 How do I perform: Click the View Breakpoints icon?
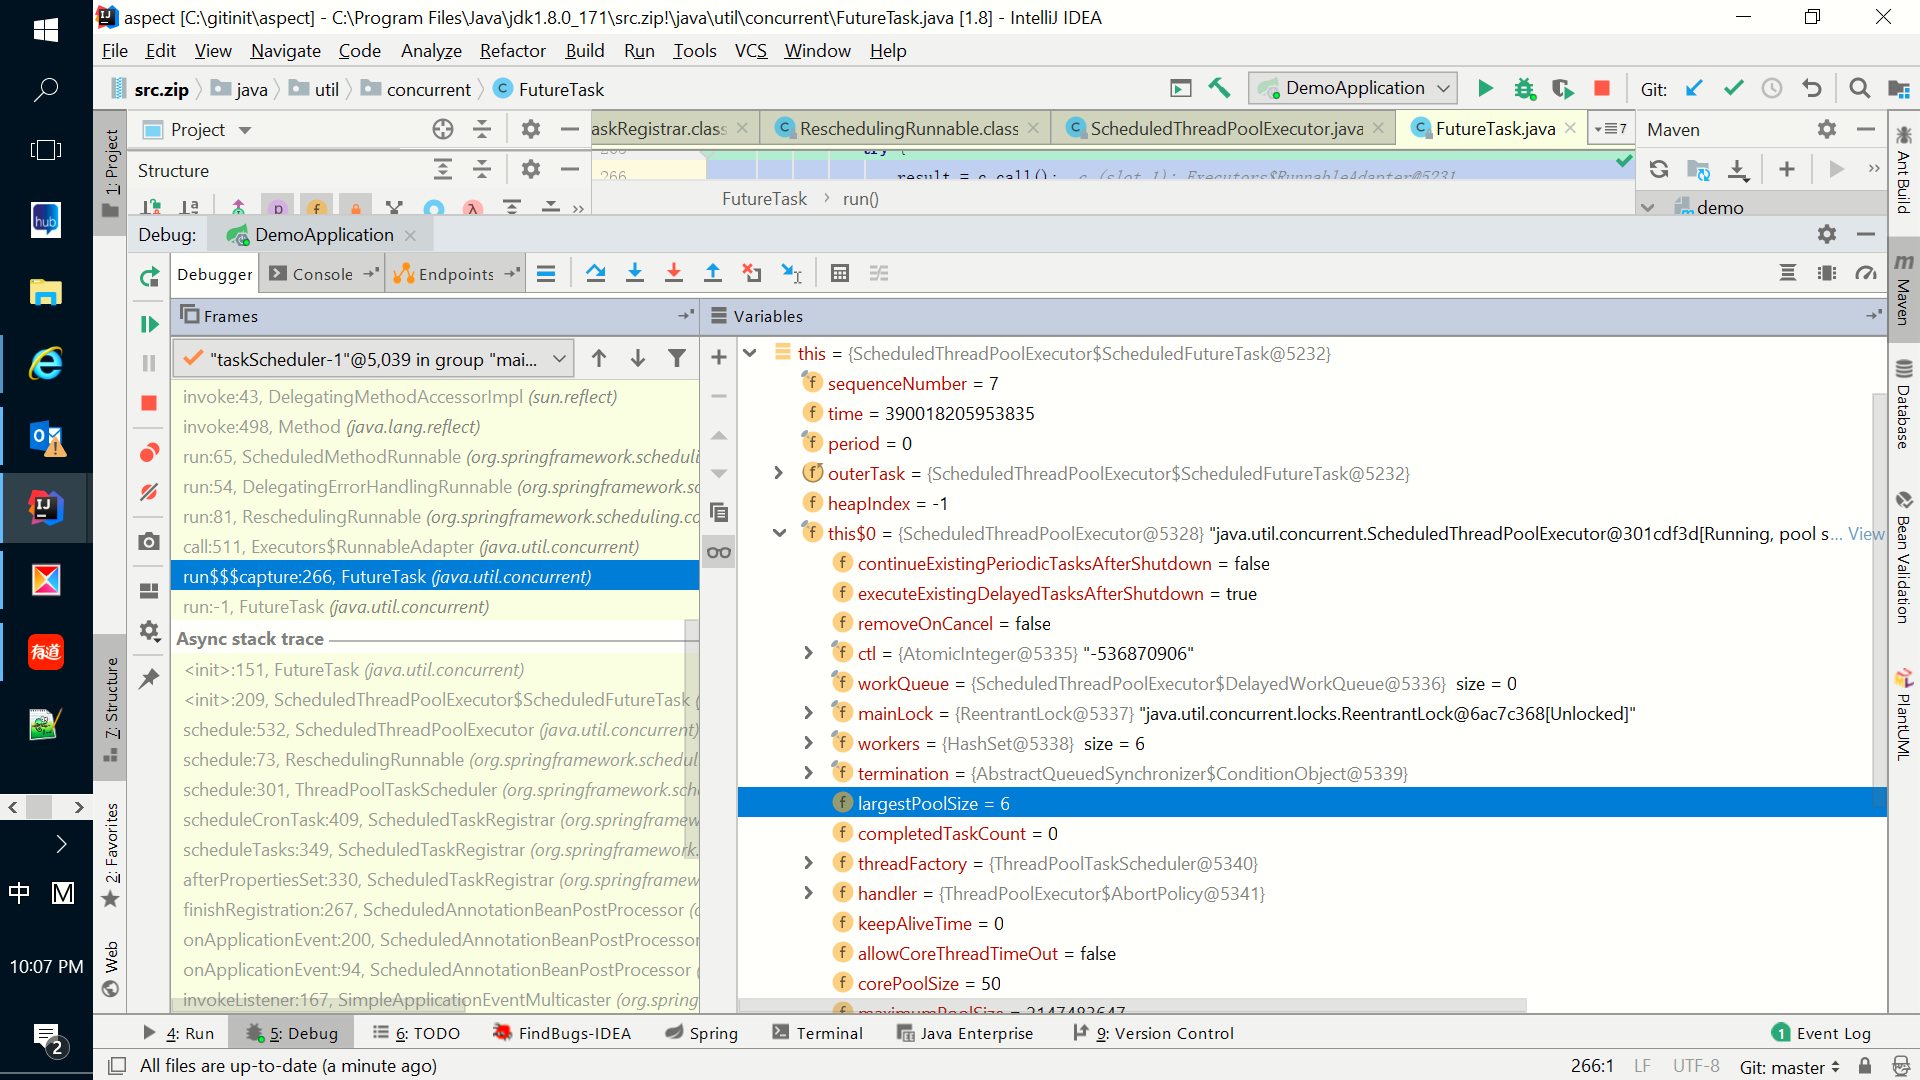coord(149,453)
